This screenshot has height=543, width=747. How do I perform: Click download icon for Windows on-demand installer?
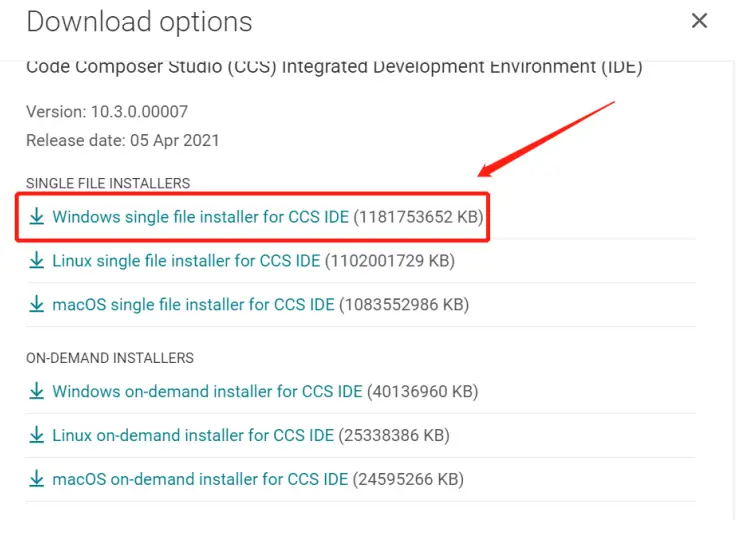point(37,392)
